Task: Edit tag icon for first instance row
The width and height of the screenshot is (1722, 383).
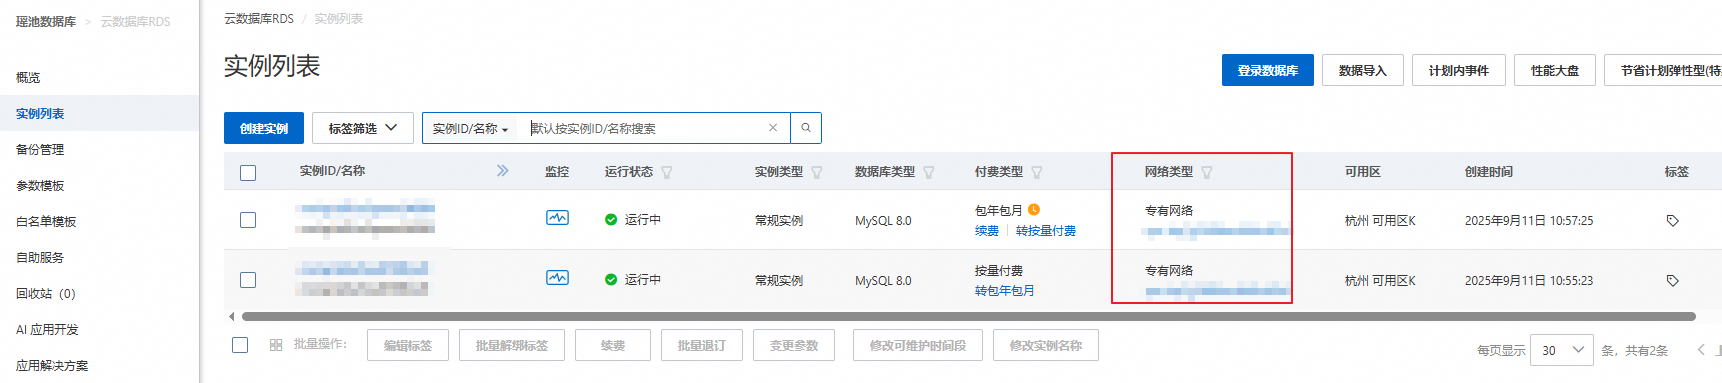Action: point(1672,220)
